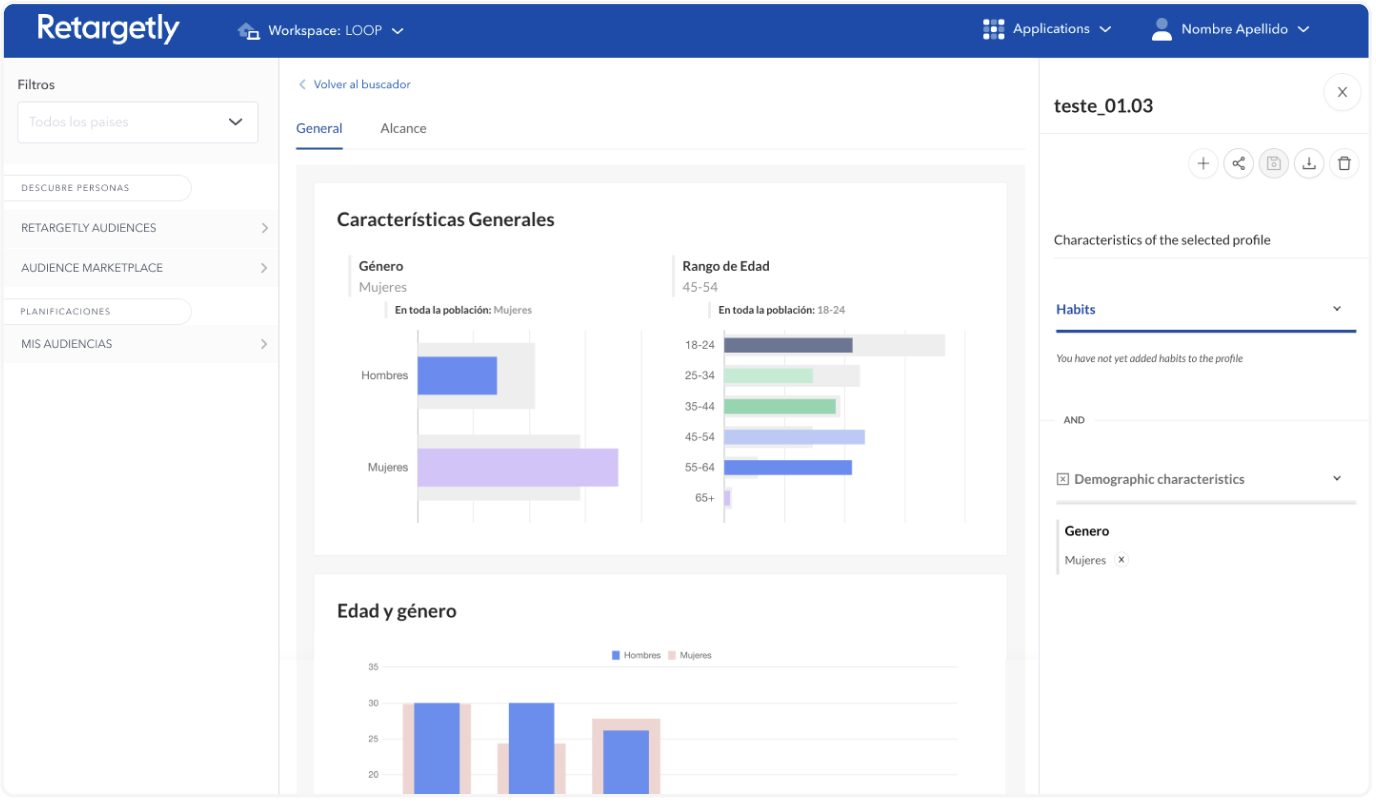Image resolution: width=1376 pixels, height=802 pixels.
Task: Click the Rango de Edad title
Action: click(726, 266)
